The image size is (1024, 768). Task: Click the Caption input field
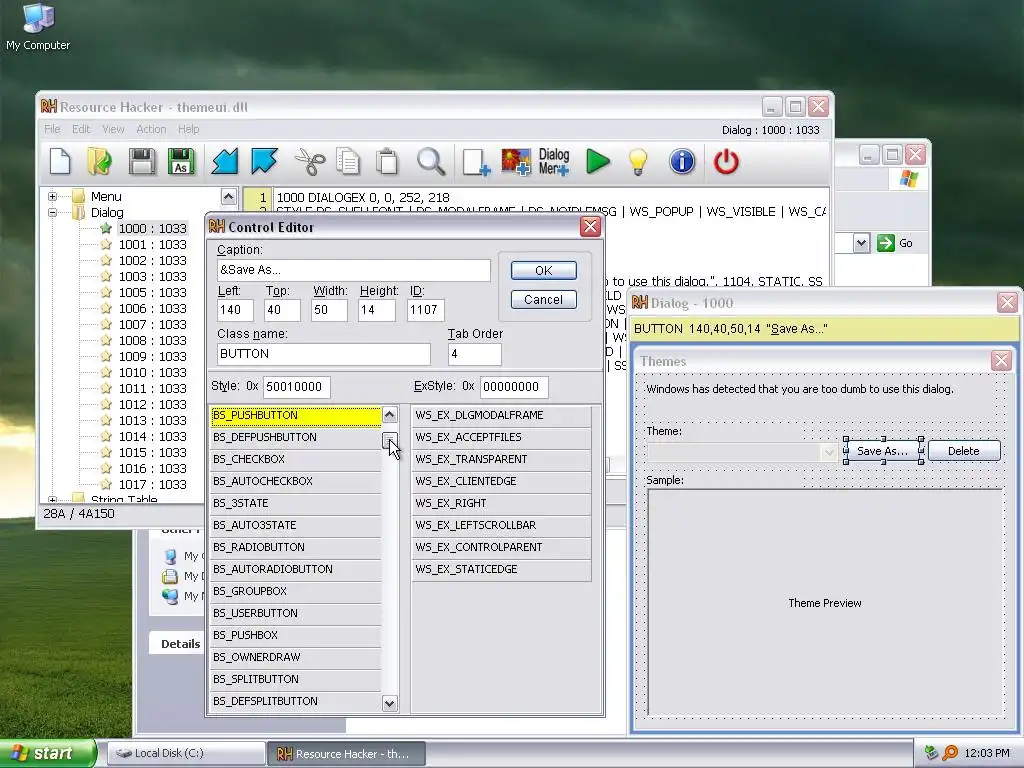pyautogui.click(x=353, y=270)
